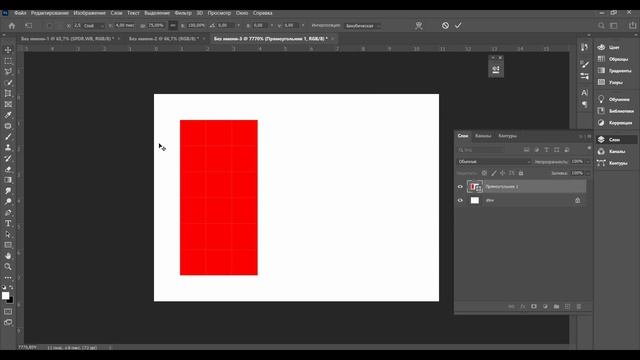
Task: Click the background color swatch
Action: [x=10, y=300]
